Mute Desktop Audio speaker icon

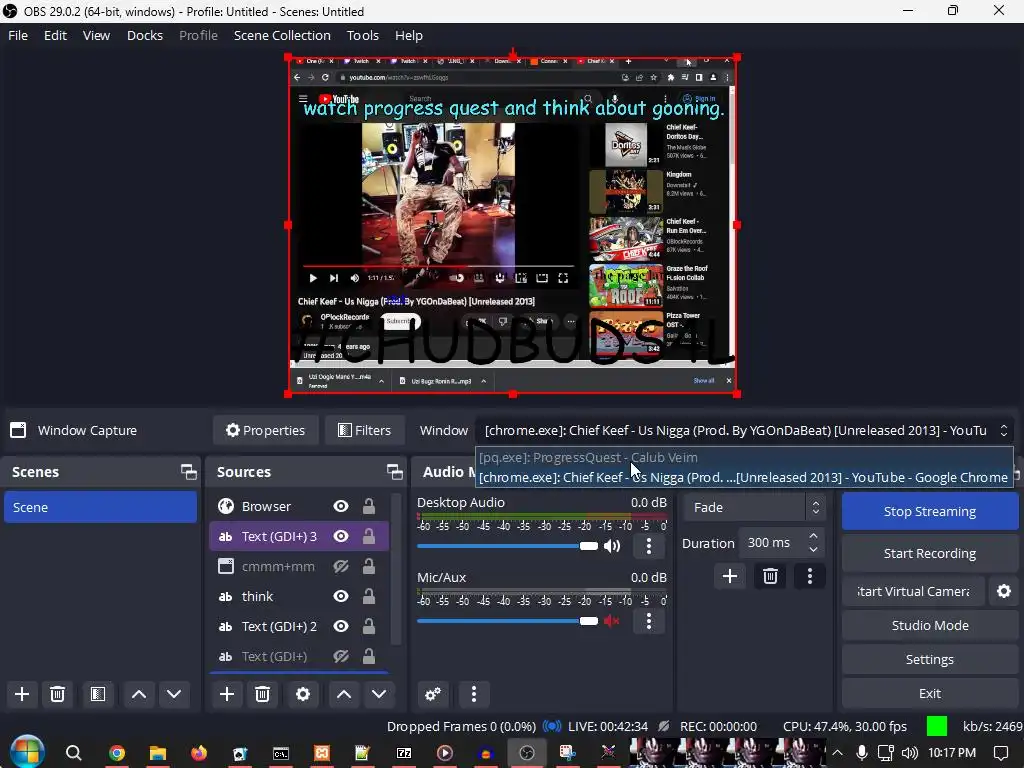point(612,546)
